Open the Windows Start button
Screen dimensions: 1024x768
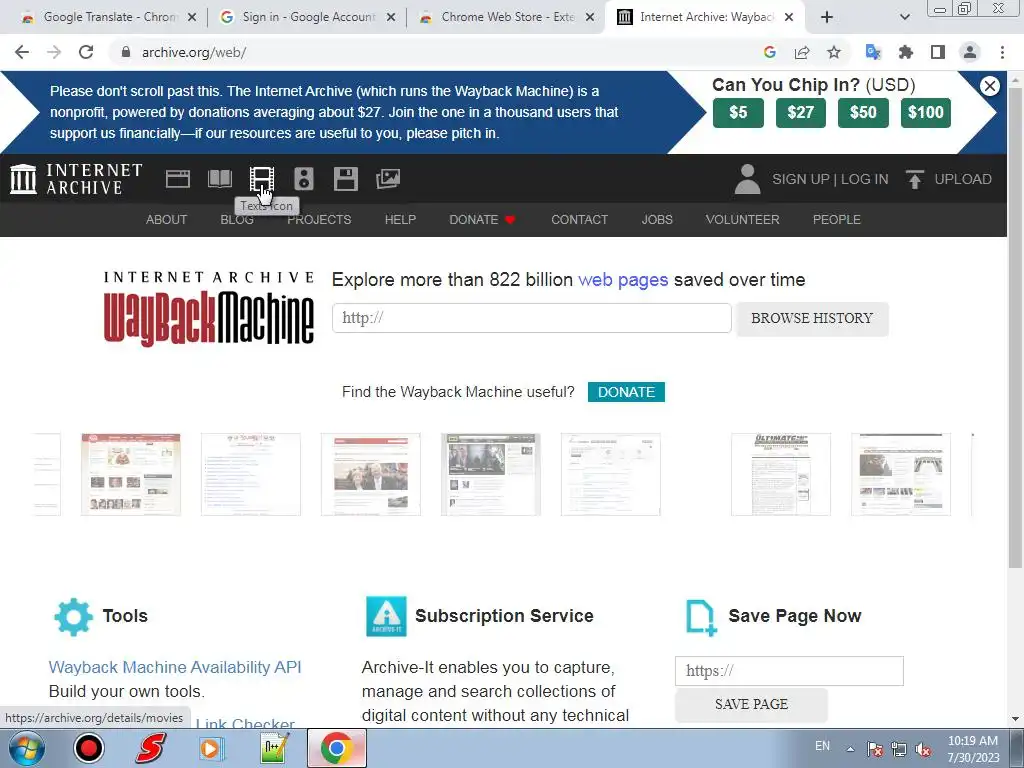click(x=27, y=748)
